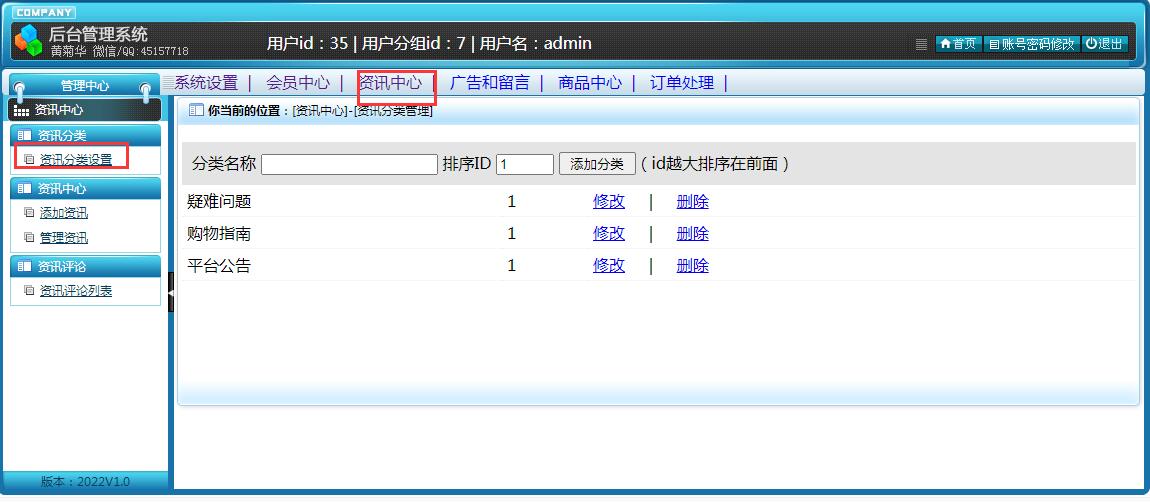Click the 版本：2022V1.0 version text
The width and height of the screenshot is (1150, 502).
(x=85, y=482)
